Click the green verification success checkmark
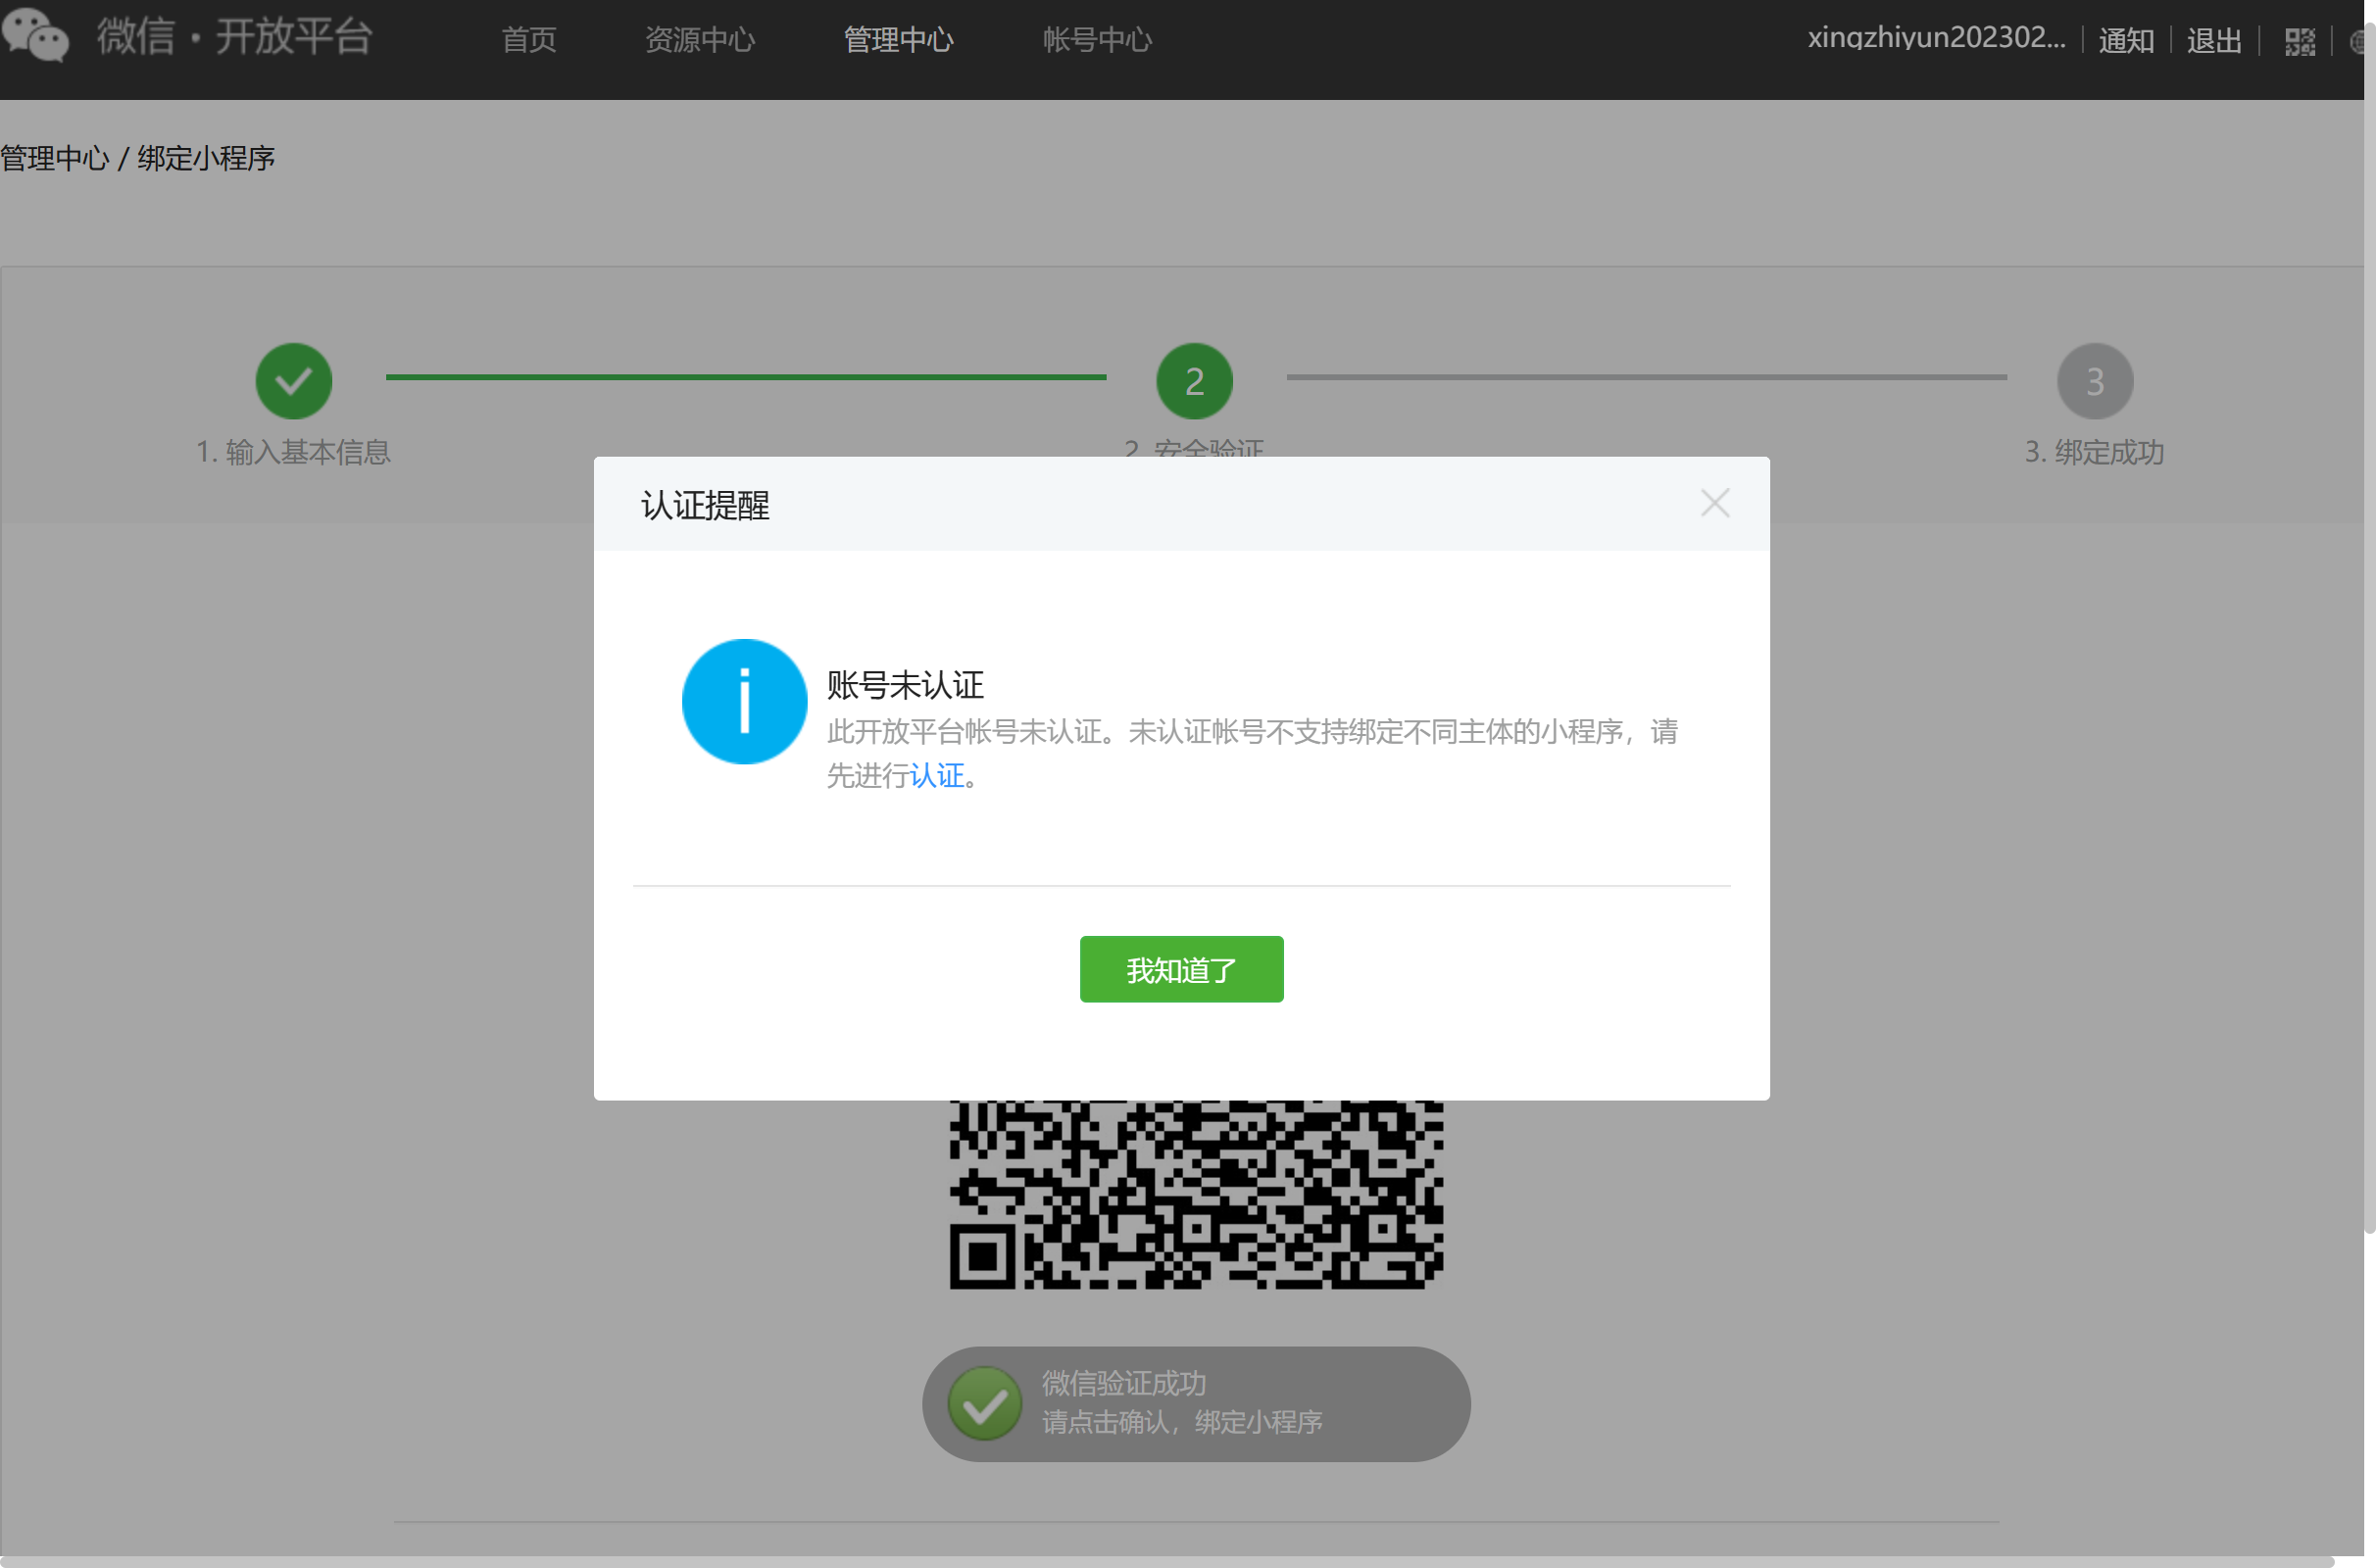The image size is (2376, 1568). click(985, 1403)
